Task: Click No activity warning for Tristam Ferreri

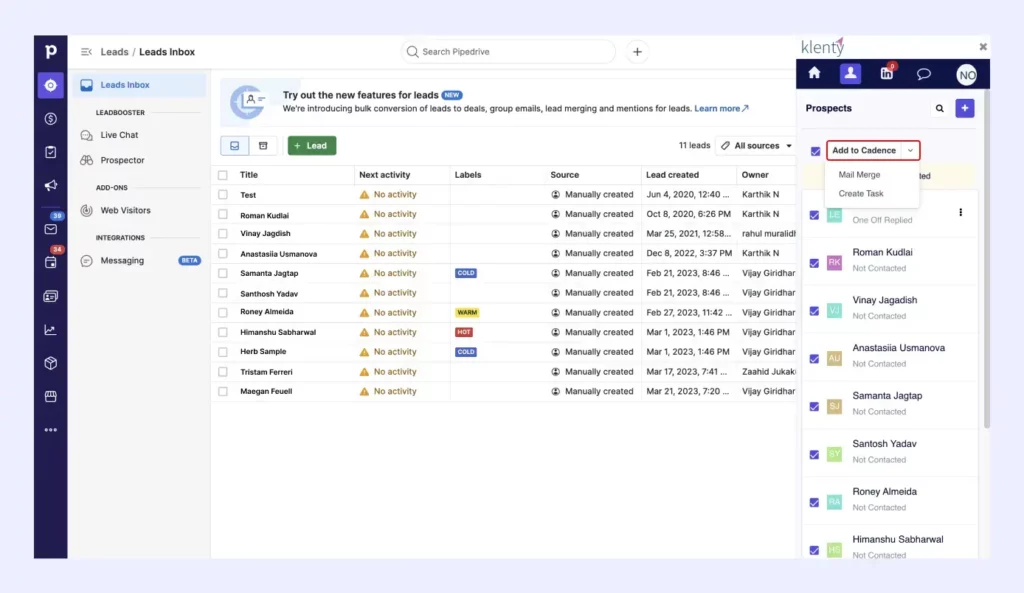Action: click(x=388, y=372)
